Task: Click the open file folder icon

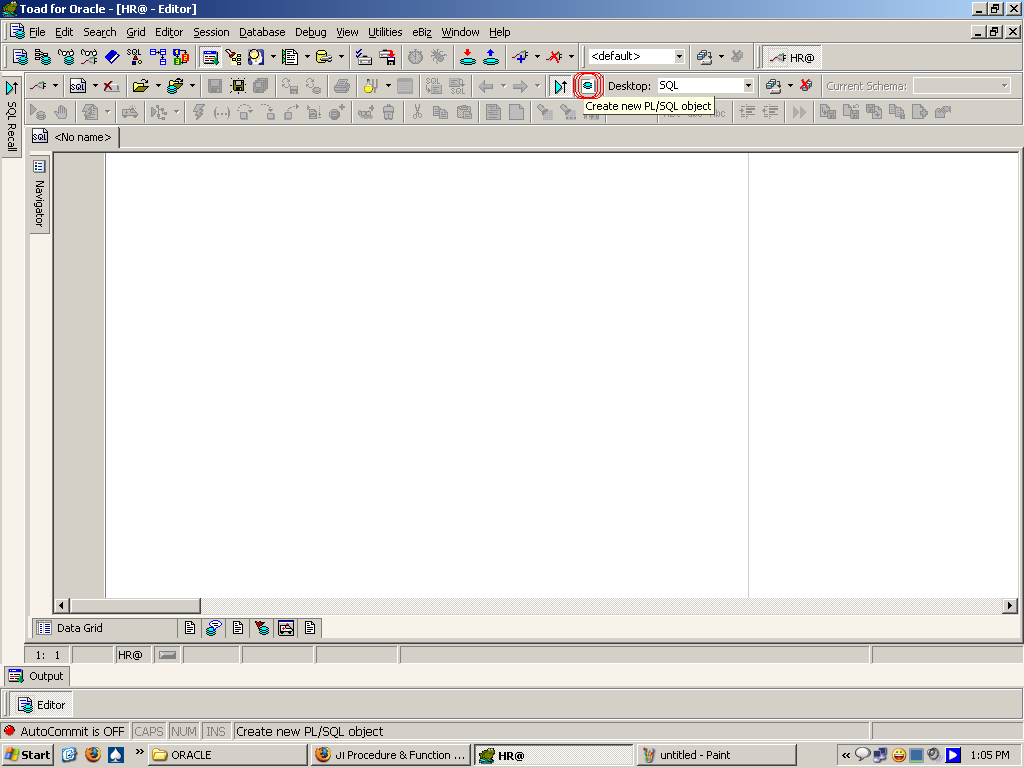Action: [140, 86]
